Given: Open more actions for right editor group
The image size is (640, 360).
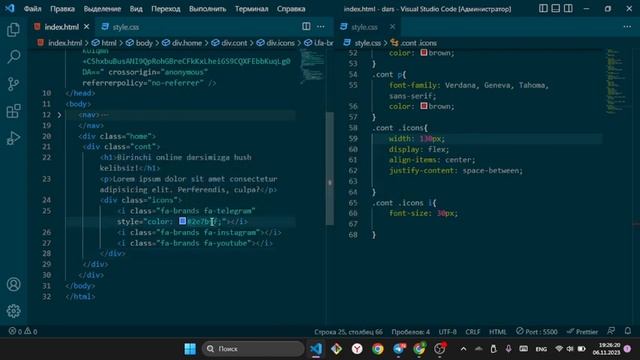Looking at the screenshot, I should pos(627,27).
